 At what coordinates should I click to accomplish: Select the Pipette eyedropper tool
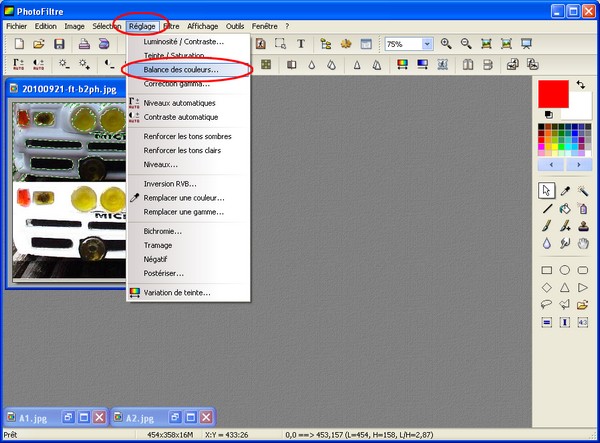point(565,191)
